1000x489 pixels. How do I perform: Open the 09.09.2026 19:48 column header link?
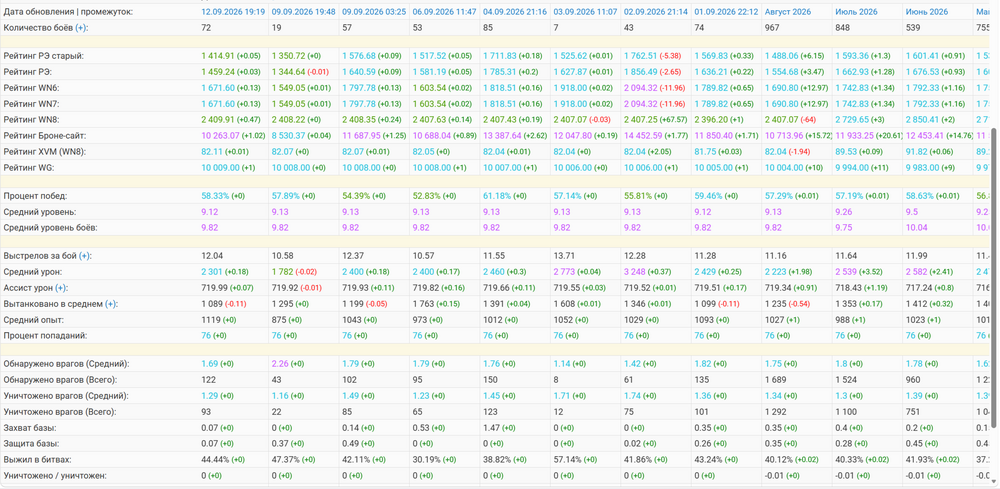[x=304, y=11]
